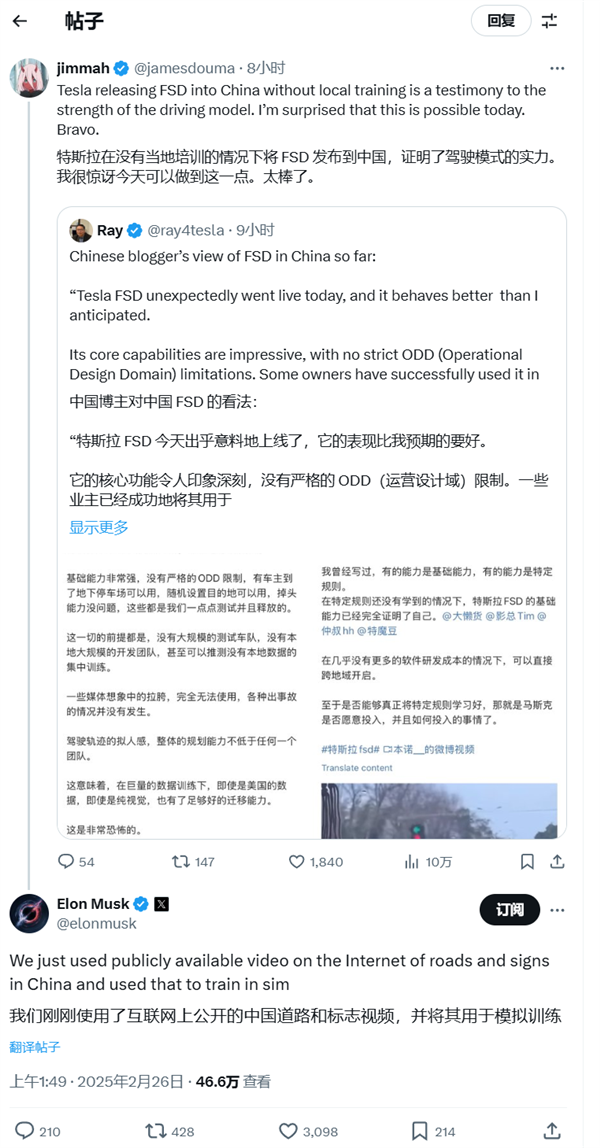Like jimmah's post with 1,840 likes

coord(296,861)
